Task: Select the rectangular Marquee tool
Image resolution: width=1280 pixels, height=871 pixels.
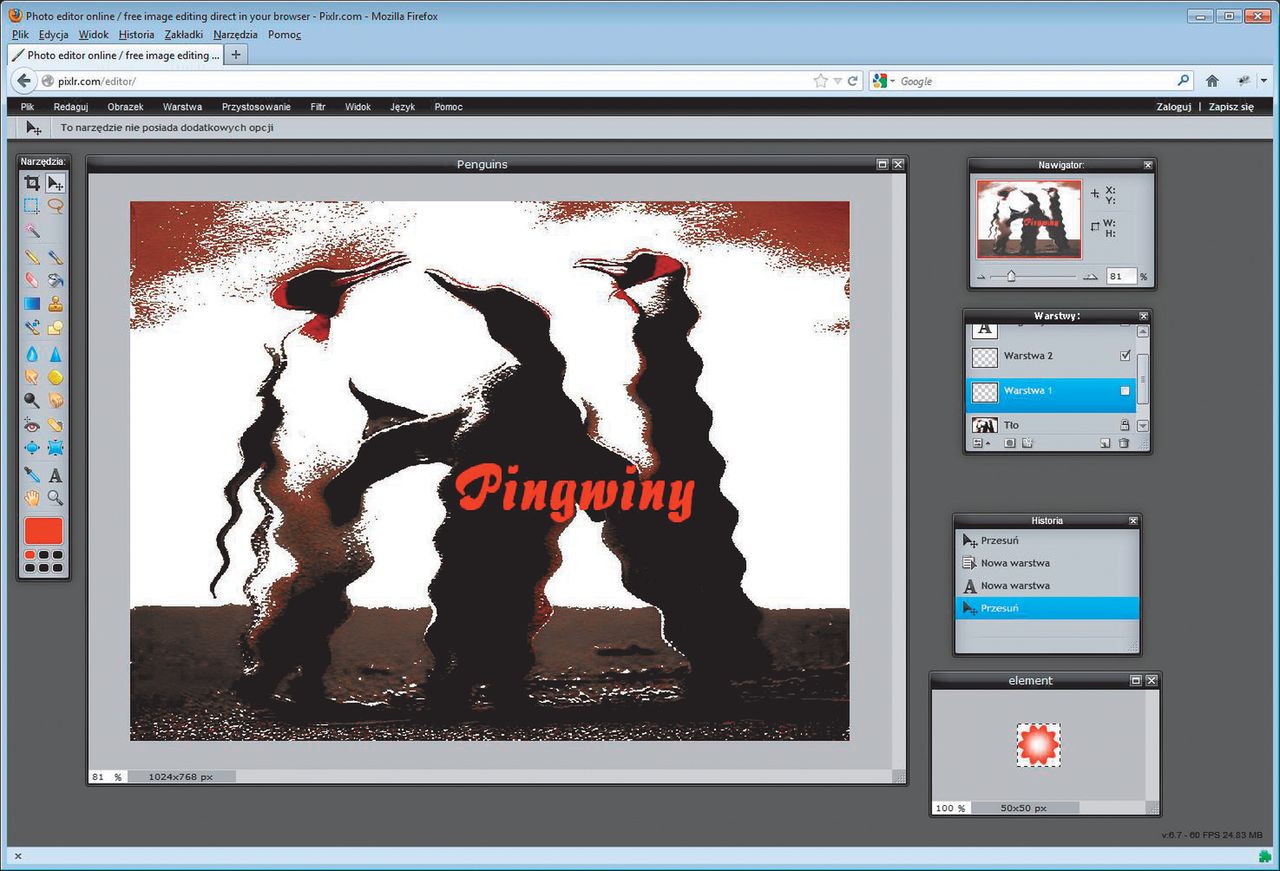Action: 32,206
